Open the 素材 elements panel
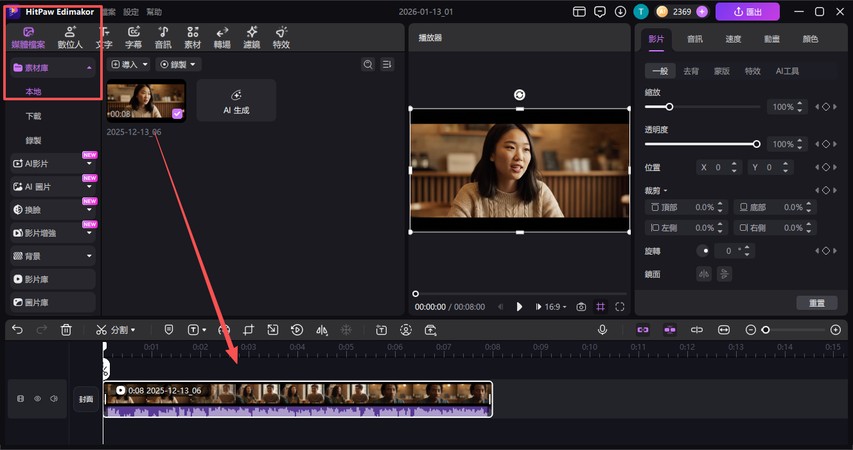The width and height of the screenshot is (853, 450). coord(192,38)
